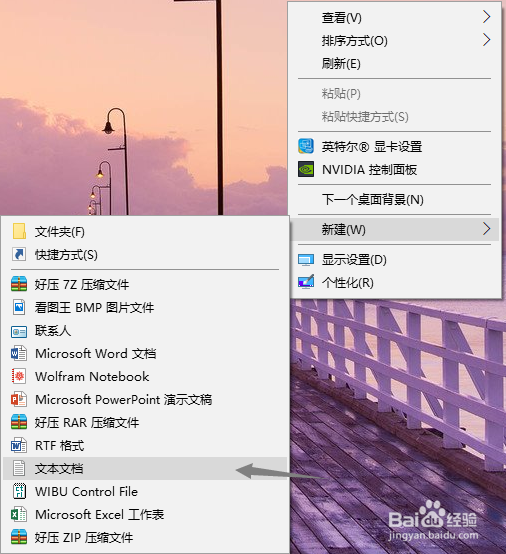Expand the 新建(W) submenu arrow

[487, 229]
